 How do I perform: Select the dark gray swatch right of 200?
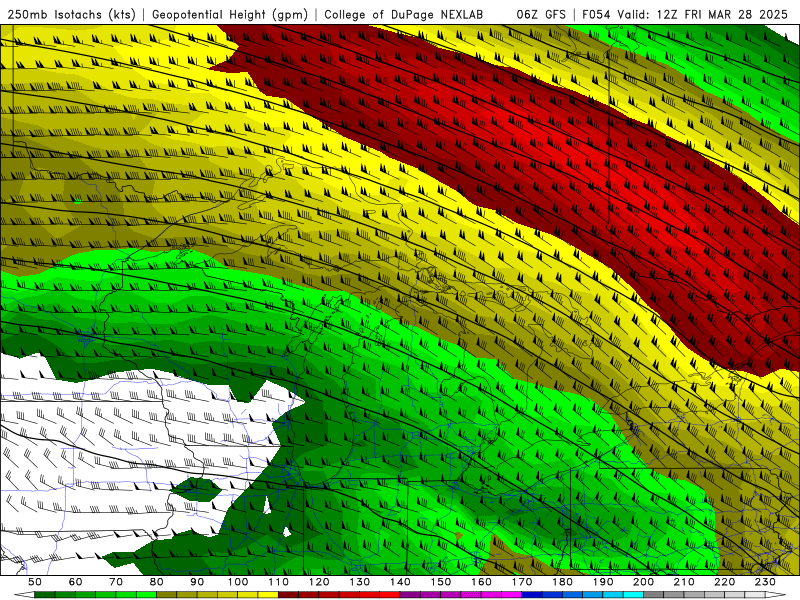pyautogui.click(x=654, y=595)
